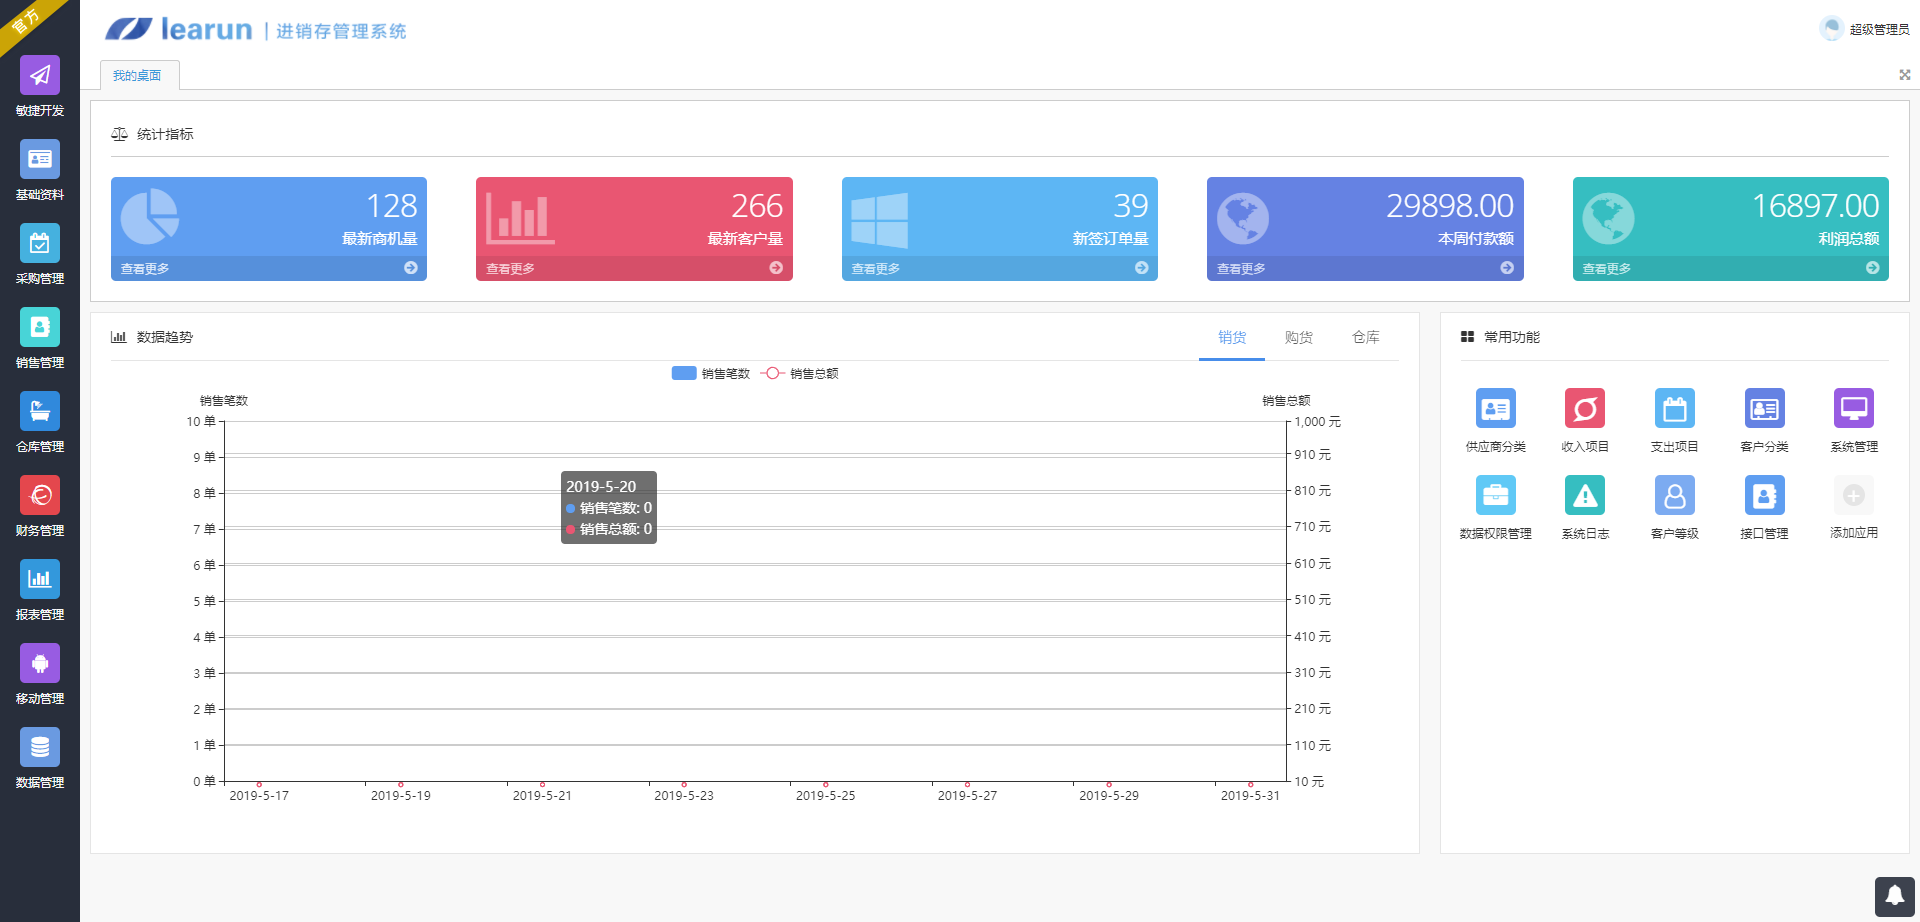Open the notification bell
This screenshot has height=922, width=1920.
tap(1894, 897)
